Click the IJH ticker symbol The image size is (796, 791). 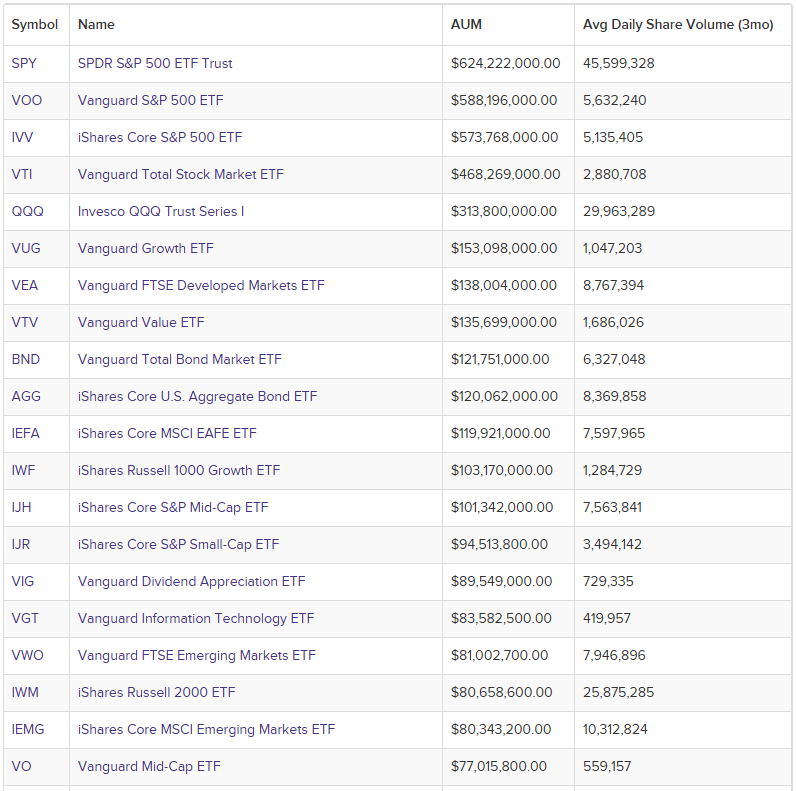pos(21,508)
